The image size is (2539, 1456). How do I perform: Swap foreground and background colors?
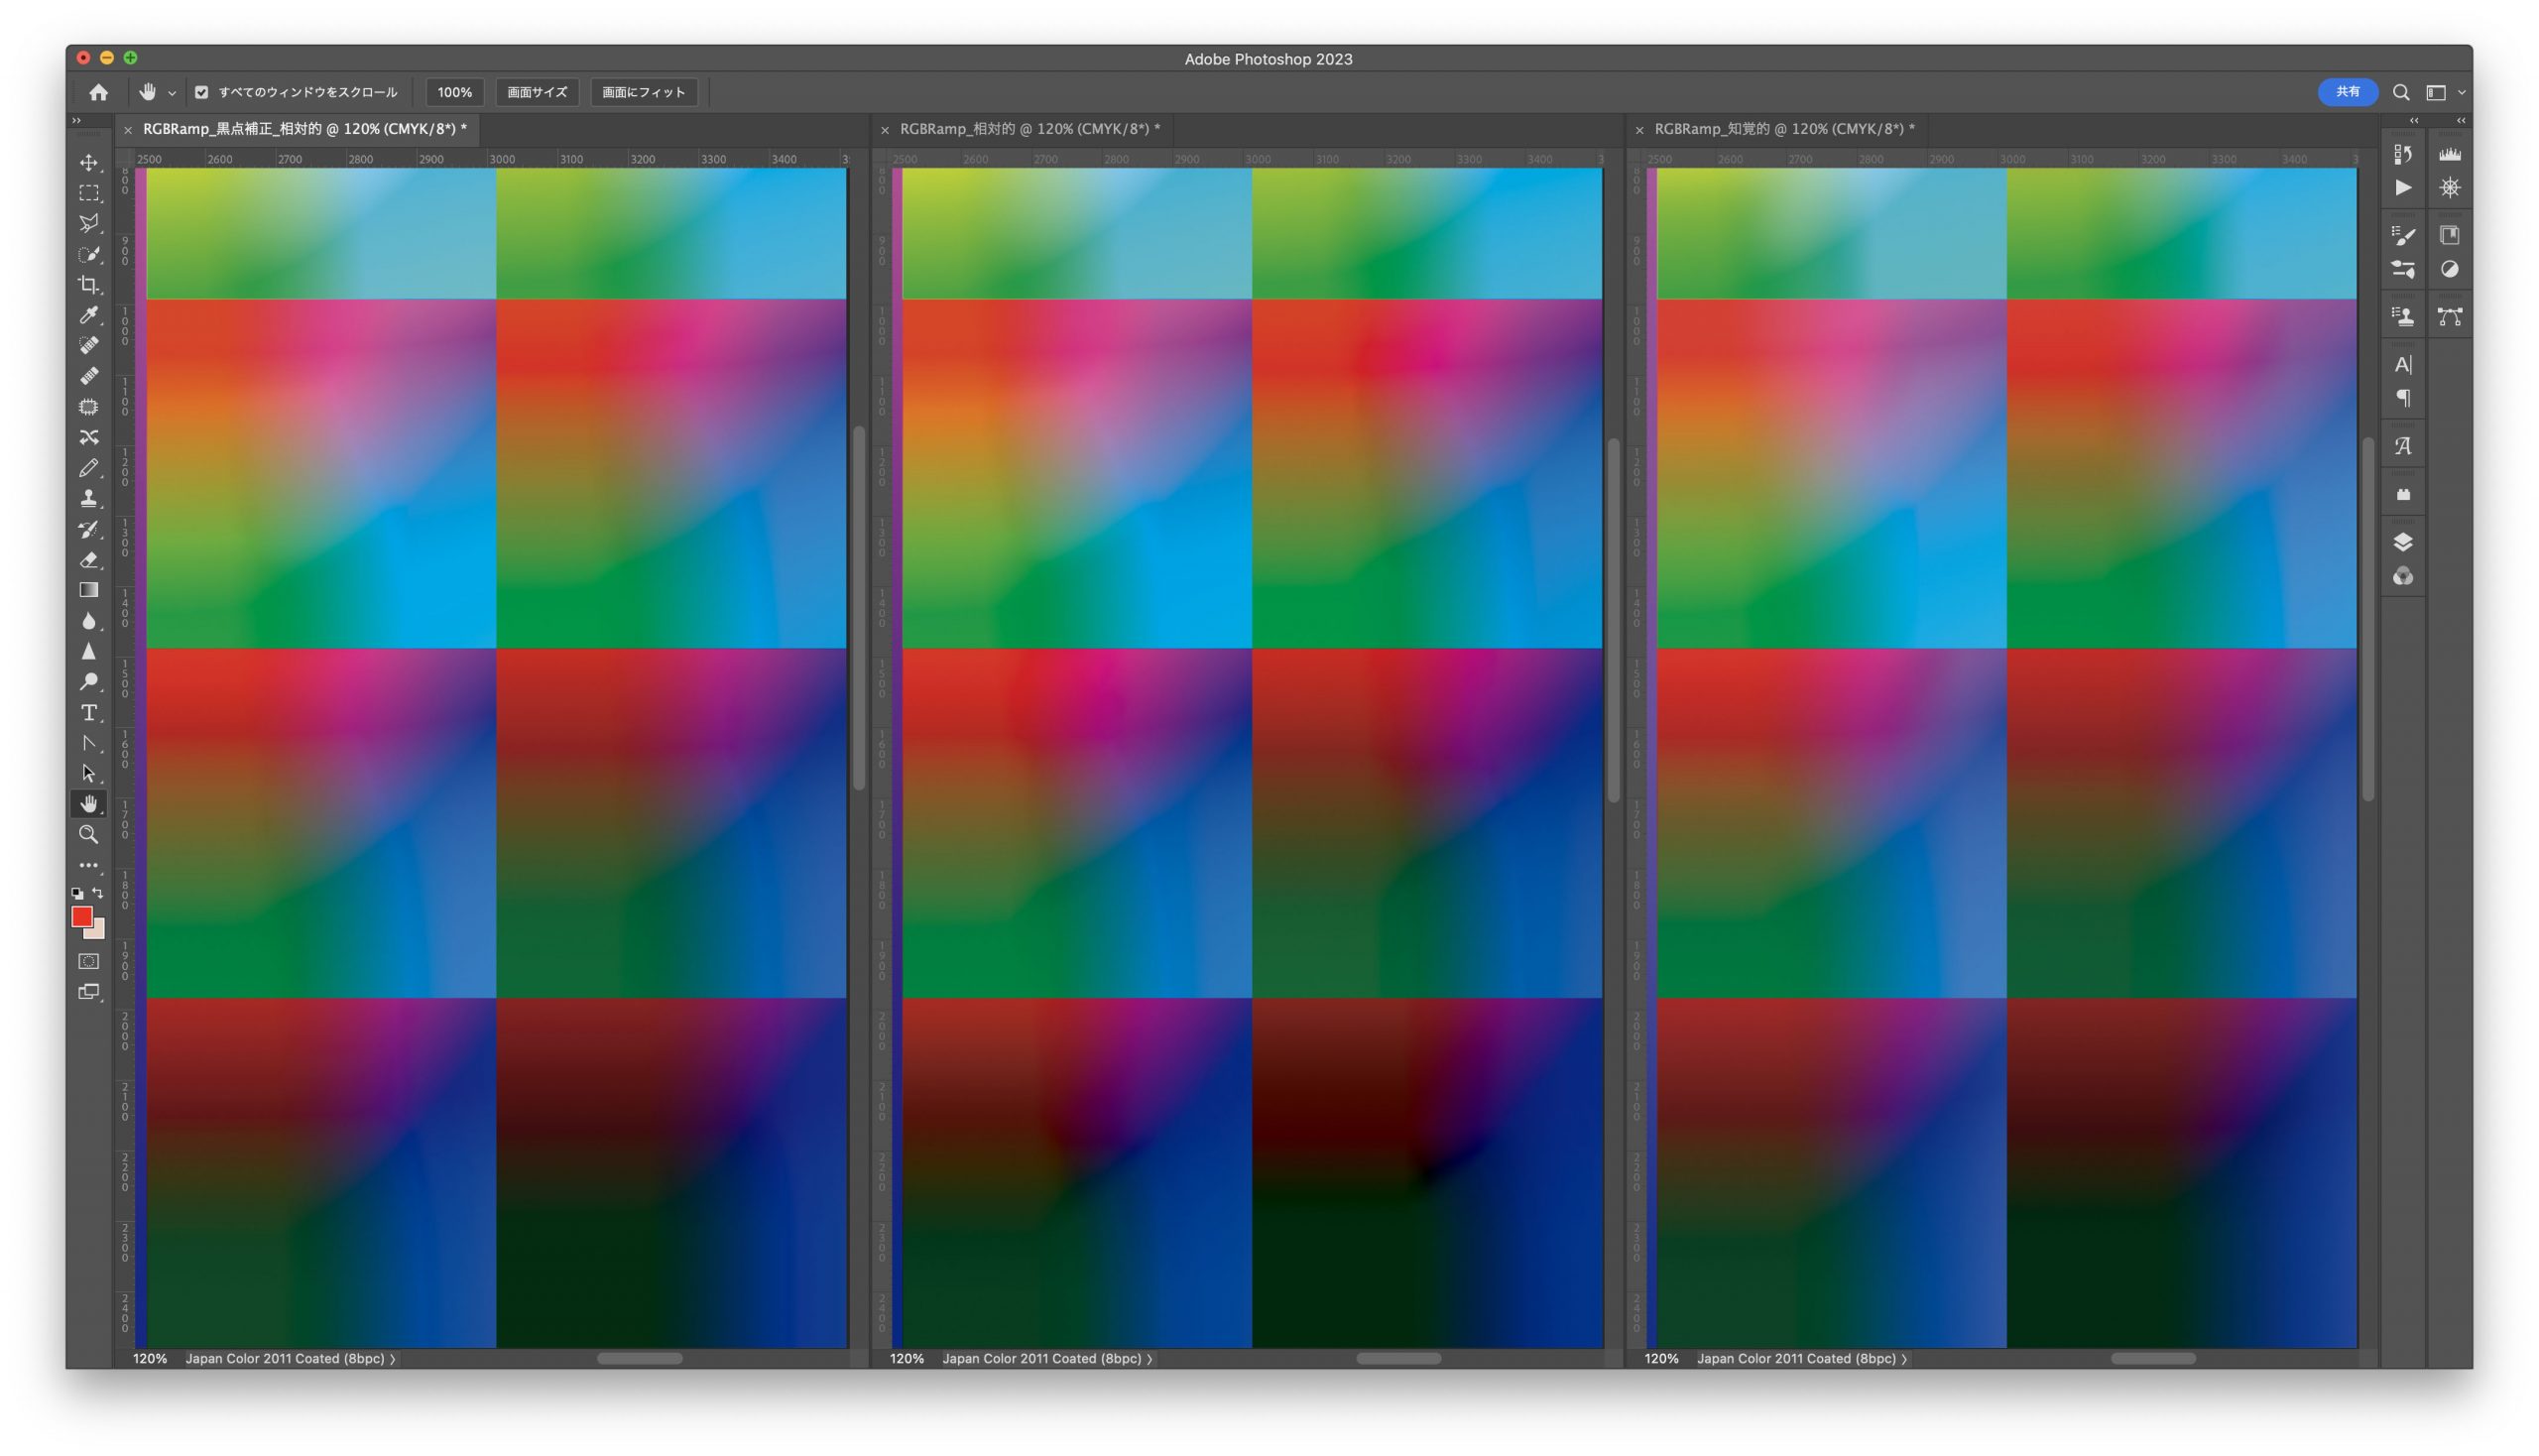(98, 892)
